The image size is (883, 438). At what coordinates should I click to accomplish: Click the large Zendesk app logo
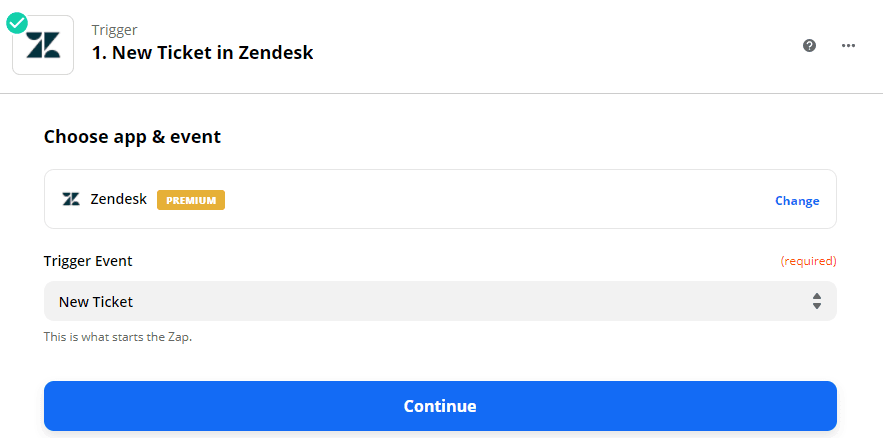[x=43, y=46]
